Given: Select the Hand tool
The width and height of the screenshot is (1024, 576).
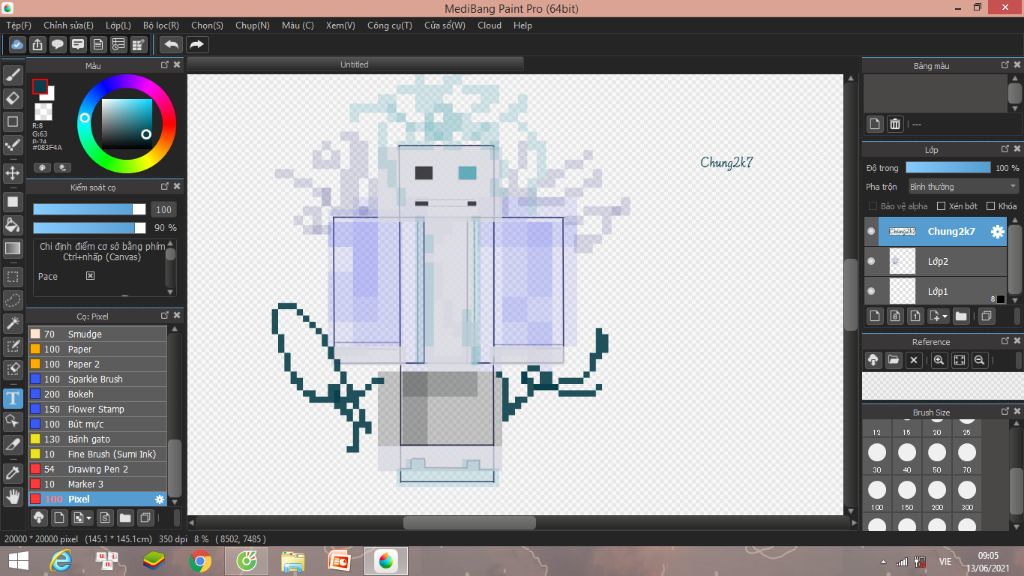Looking at the screenshot, I should [12, 497].
